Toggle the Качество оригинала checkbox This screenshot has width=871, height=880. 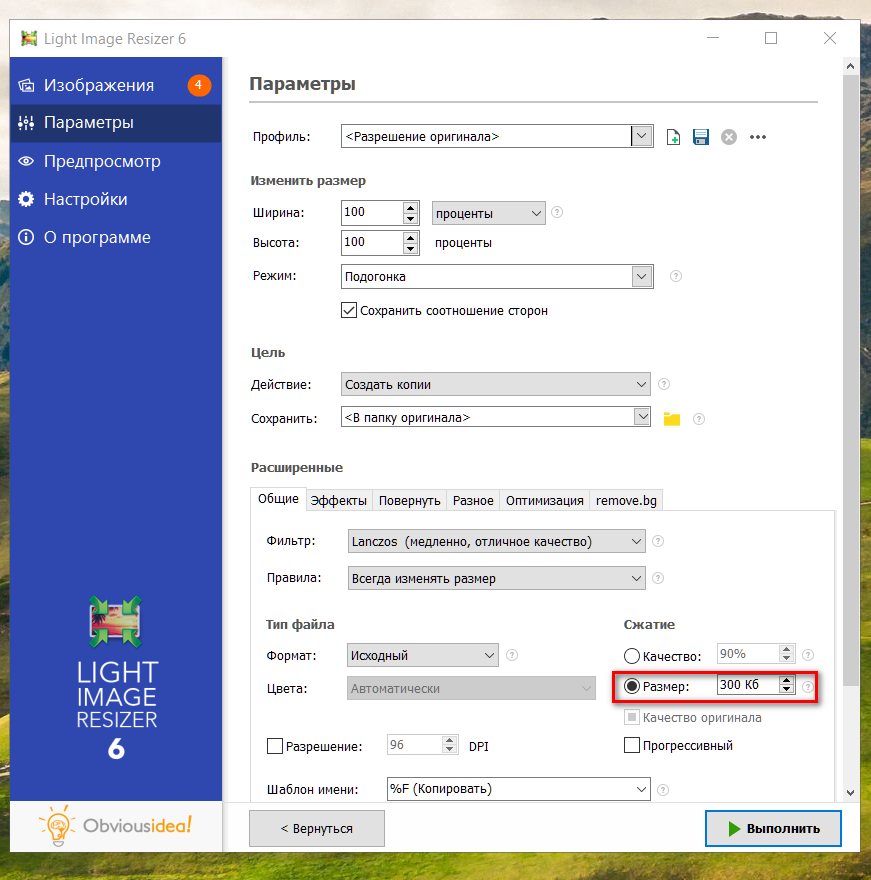tap(632, 717)
